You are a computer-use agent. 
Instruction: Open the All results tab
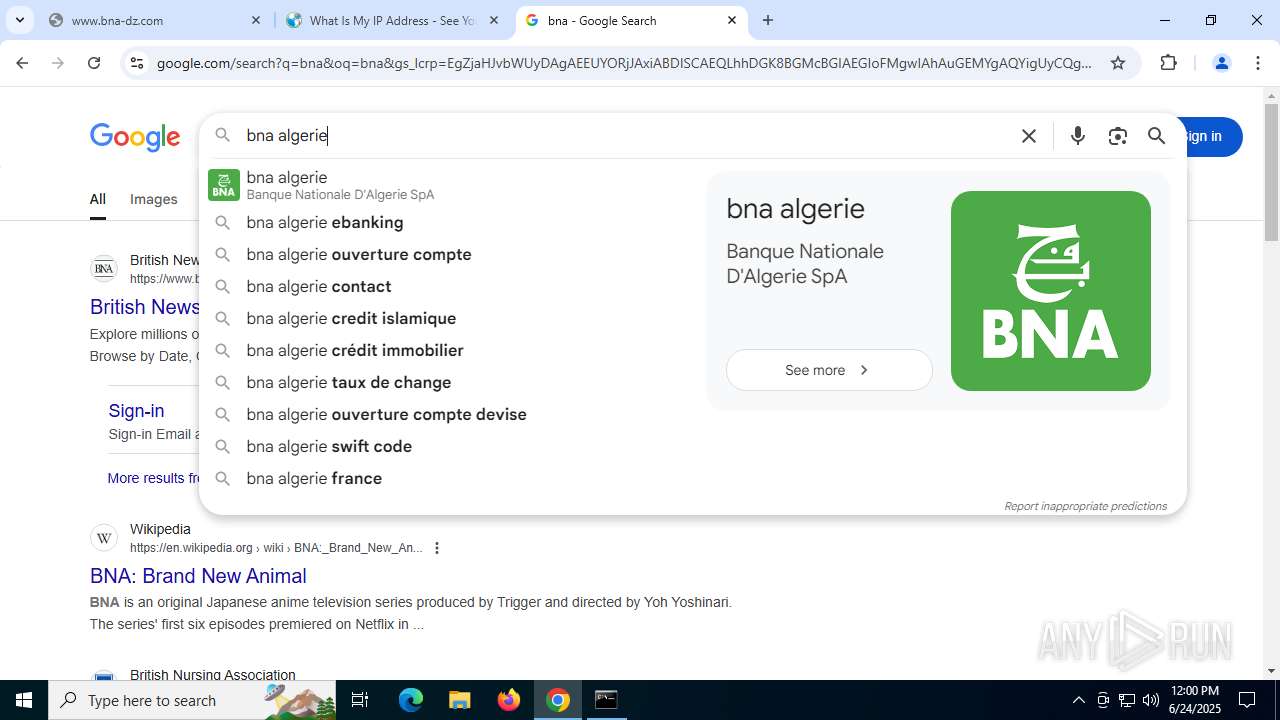(97, 199)
